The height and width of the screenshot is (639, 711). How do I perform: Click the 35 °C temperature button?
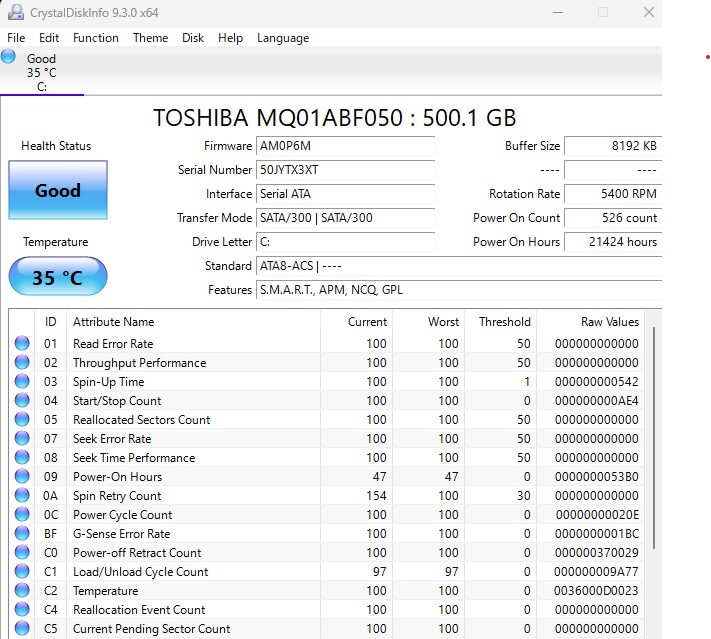coord(57,277)
